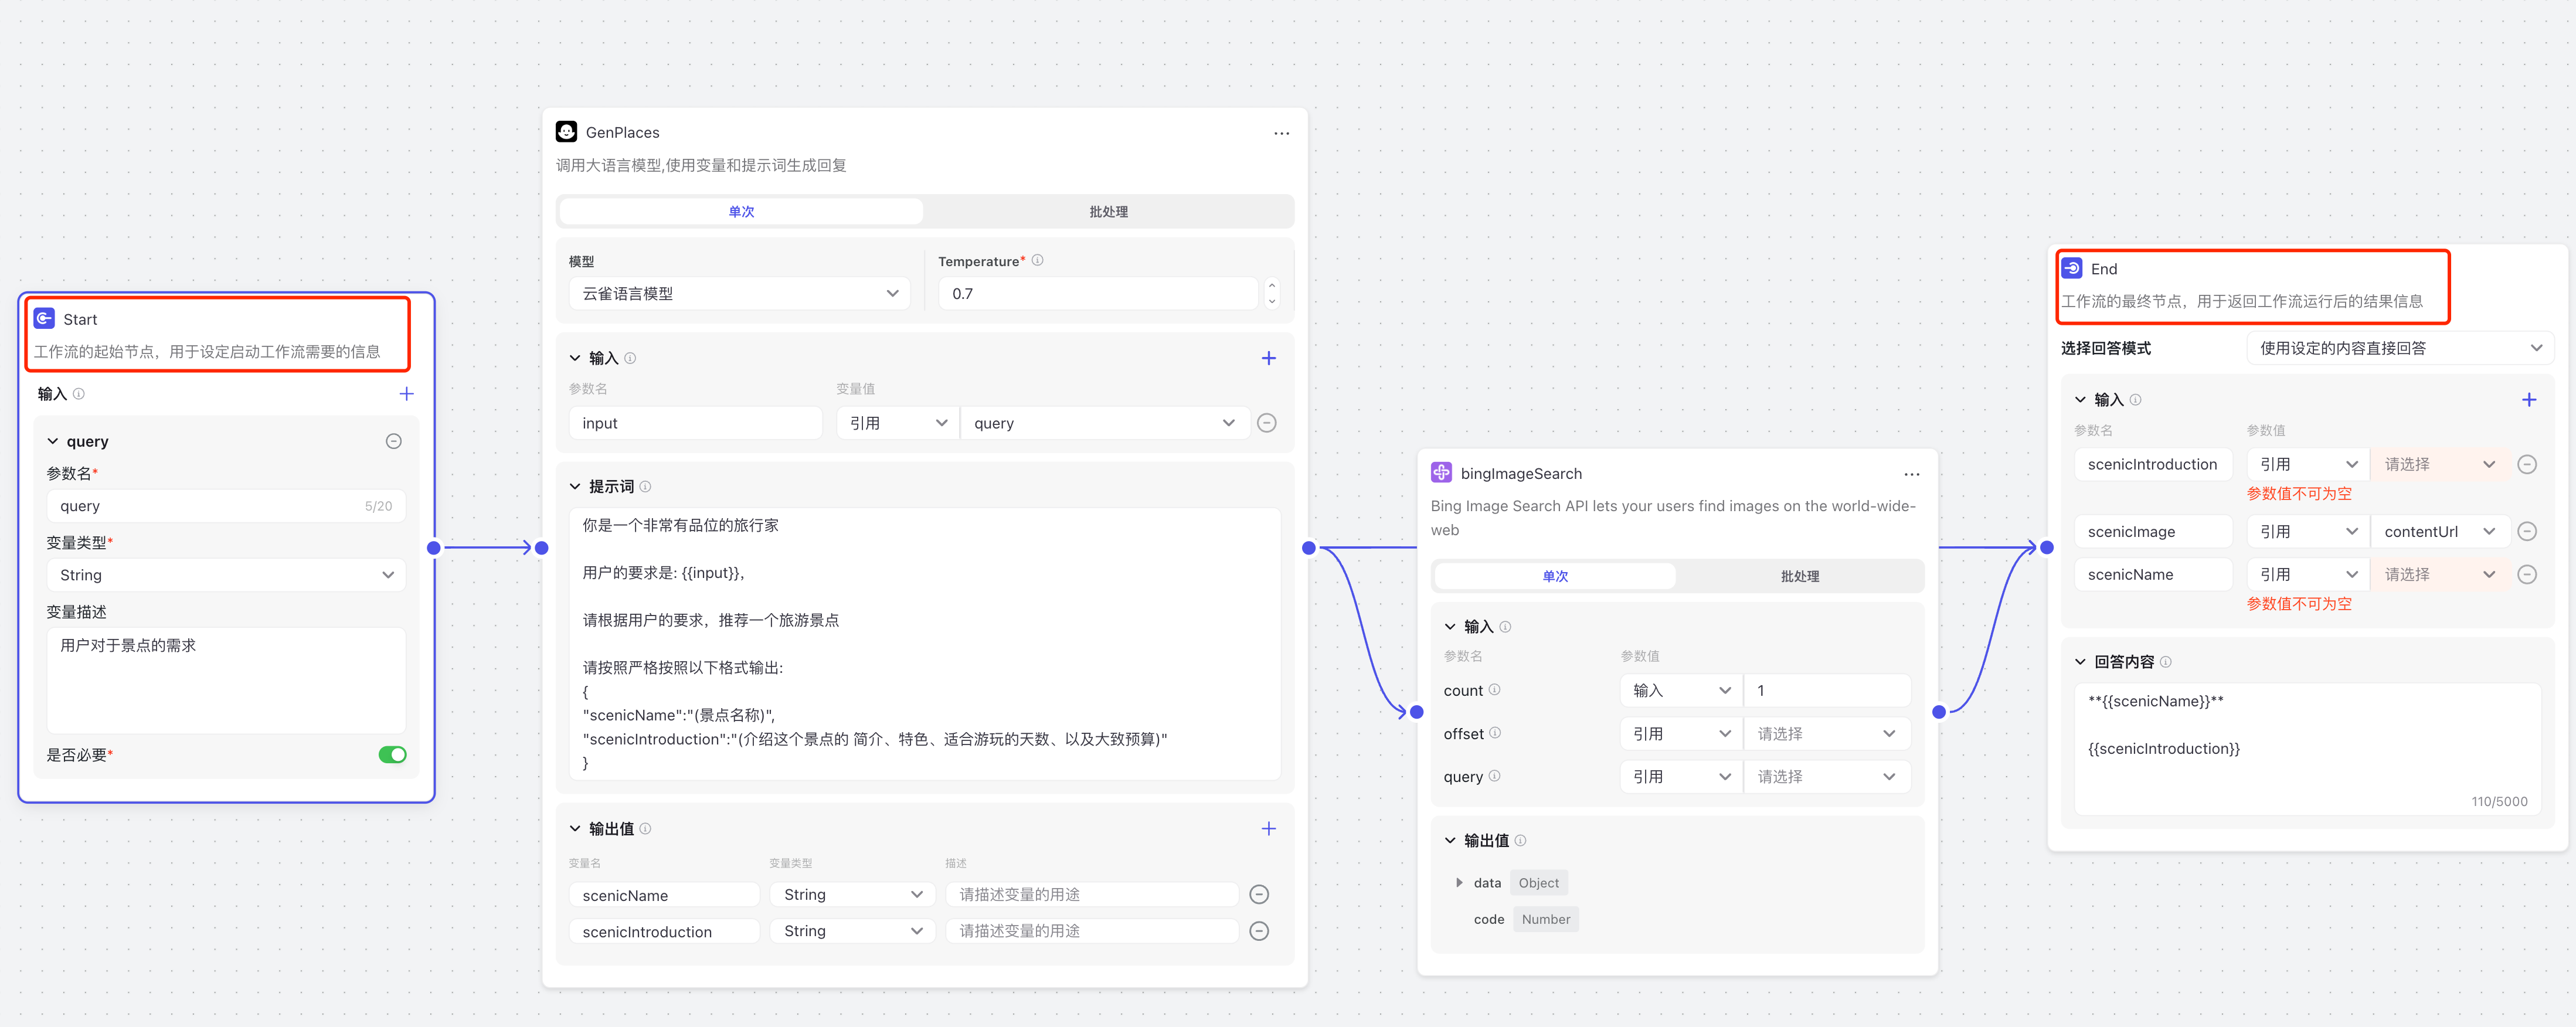Add an output variable in GenPlaces
The width and height of the screenshot is (2576, 1027).
coord(1268,828)
